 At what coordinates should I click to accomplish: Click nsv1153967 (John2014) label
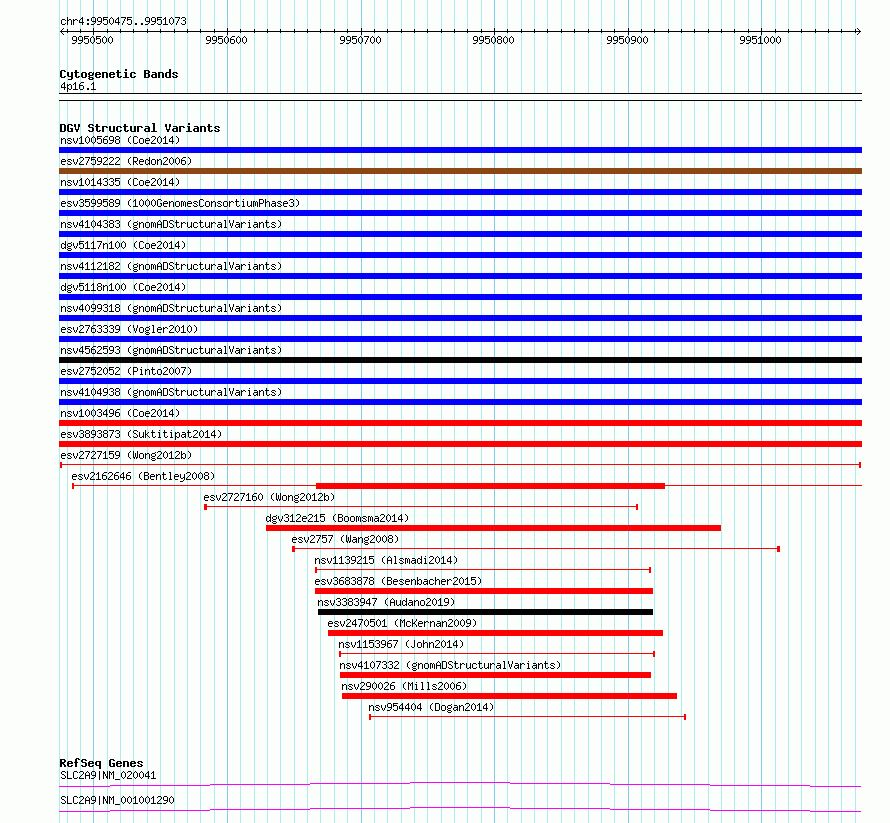click(401, 644)
